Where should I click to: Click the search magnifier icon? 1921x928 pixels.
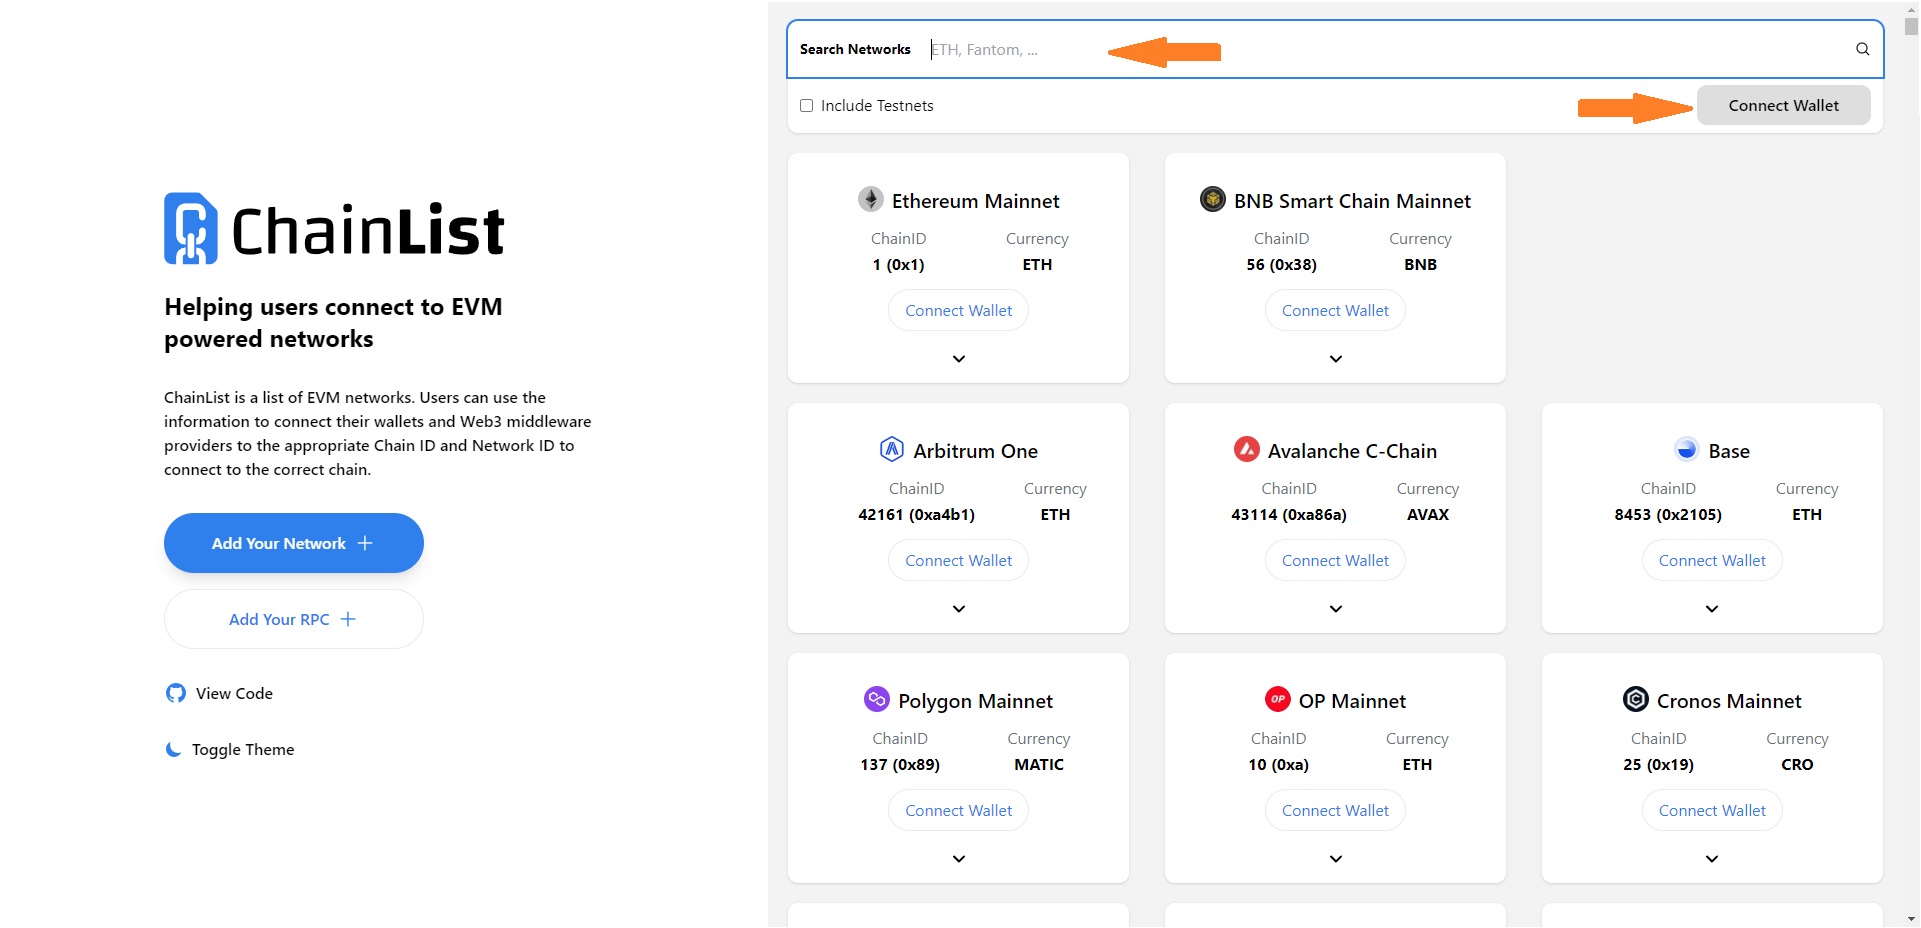pyautogui.click(x=1863, y=49)
